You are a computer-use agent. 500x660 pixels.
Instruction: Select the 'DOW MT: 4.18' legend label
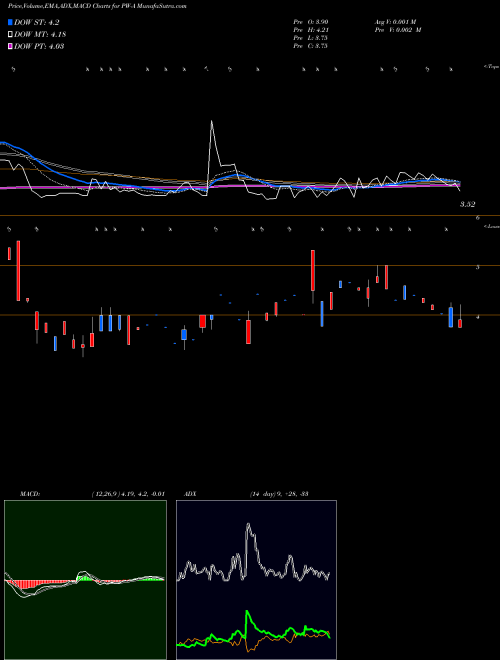pyautogui.click(x=40, y=35)
